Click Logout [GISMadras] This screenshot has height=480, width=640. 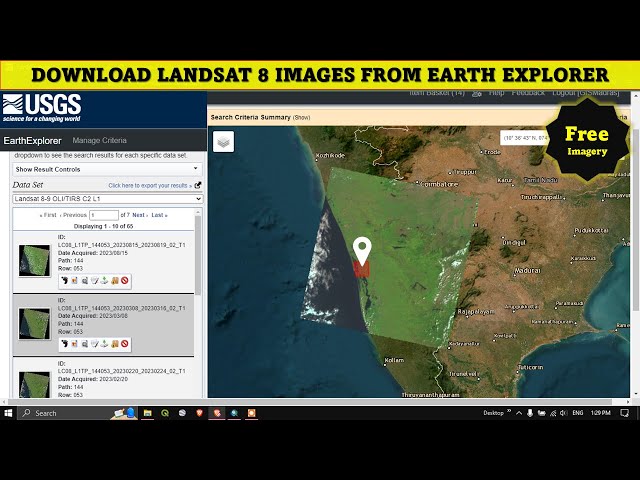coord(586,93)
